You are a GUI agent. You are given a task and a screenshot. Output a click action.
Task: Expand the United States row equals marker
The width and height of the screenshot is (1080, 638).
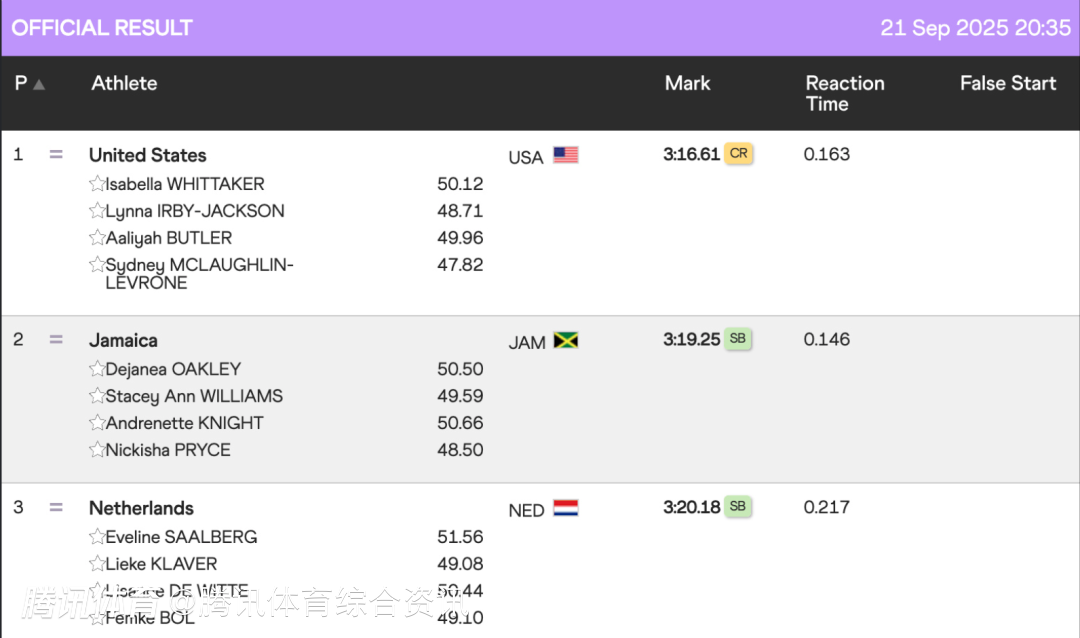tap(56, 155)
